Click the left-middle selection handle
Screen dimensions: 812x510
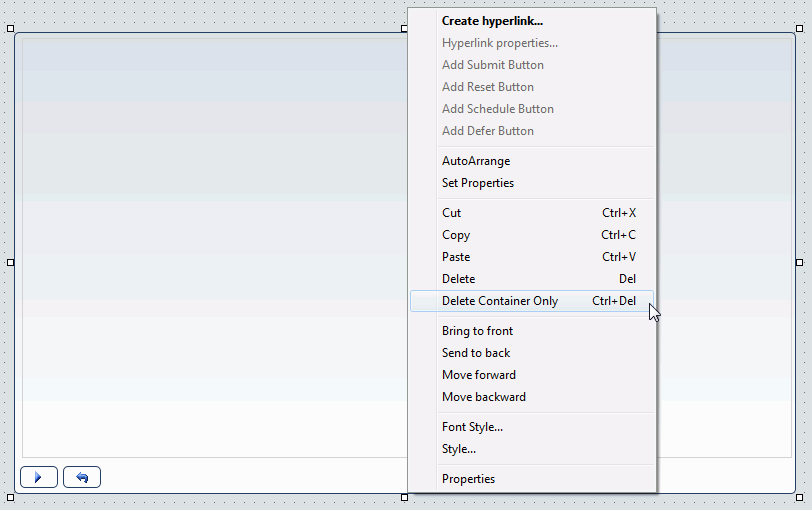[10, 263]
